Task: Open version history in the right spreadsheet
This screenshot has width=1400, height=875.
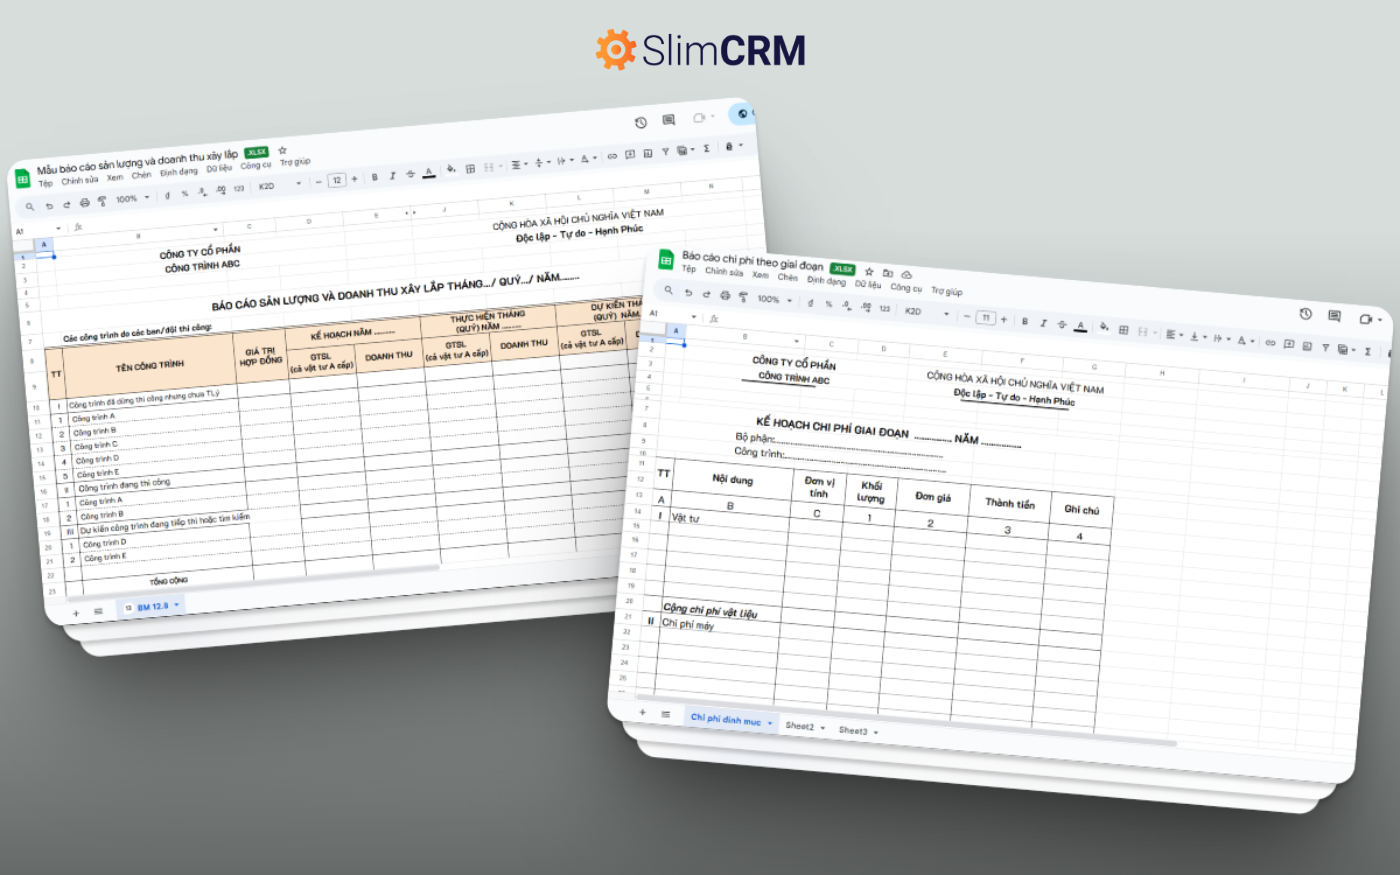Action: [1305, 314]
